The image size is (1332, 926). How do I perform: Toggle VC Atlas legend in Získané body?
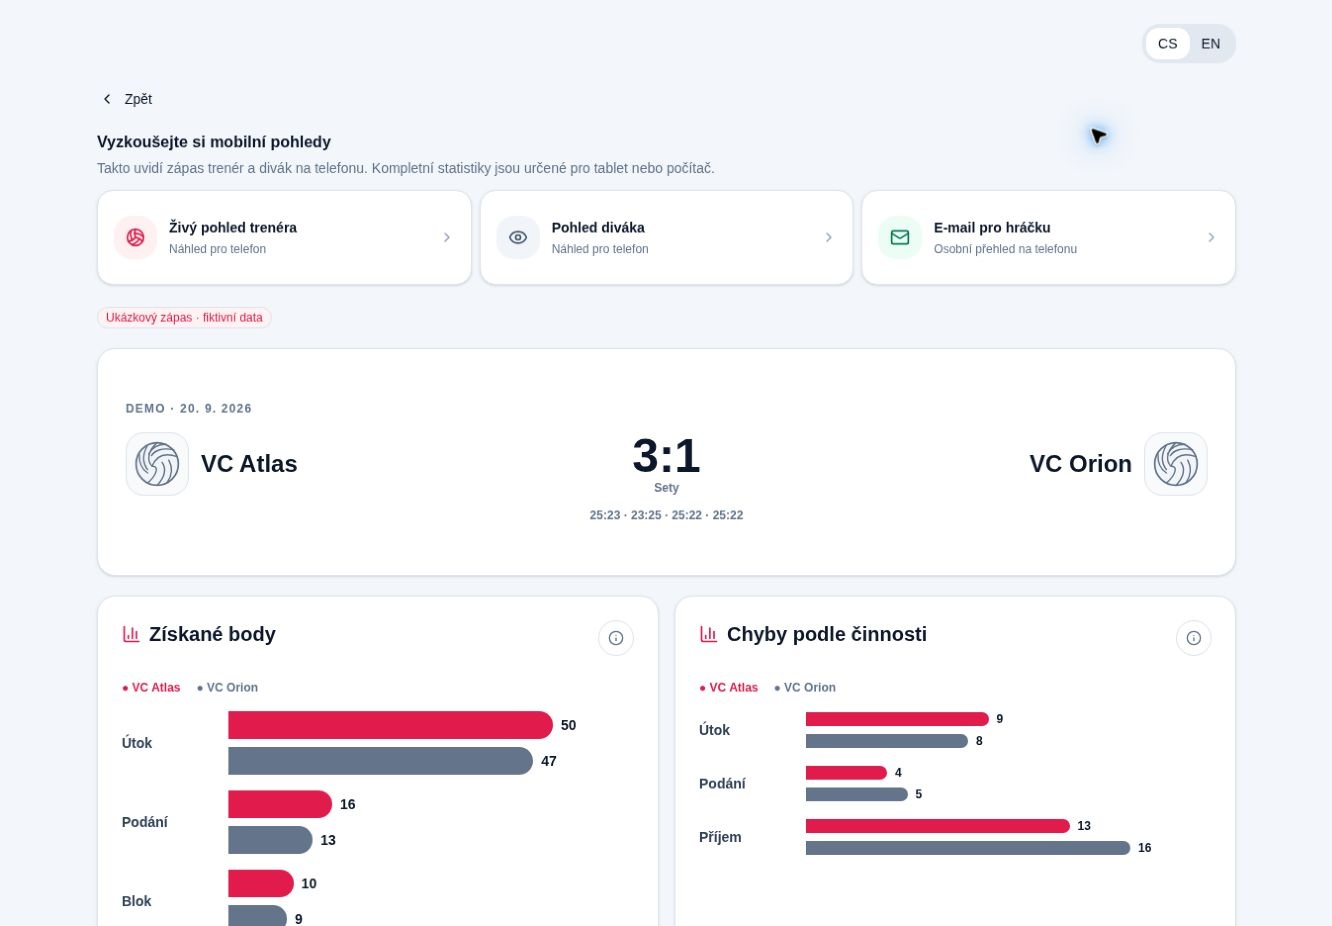[x=152, y=688]
